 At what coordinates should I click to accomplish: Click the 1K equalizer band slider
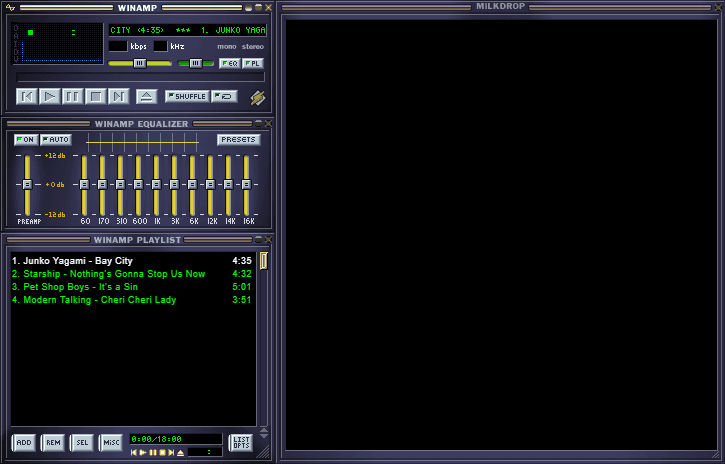click(x=156, y=185)
